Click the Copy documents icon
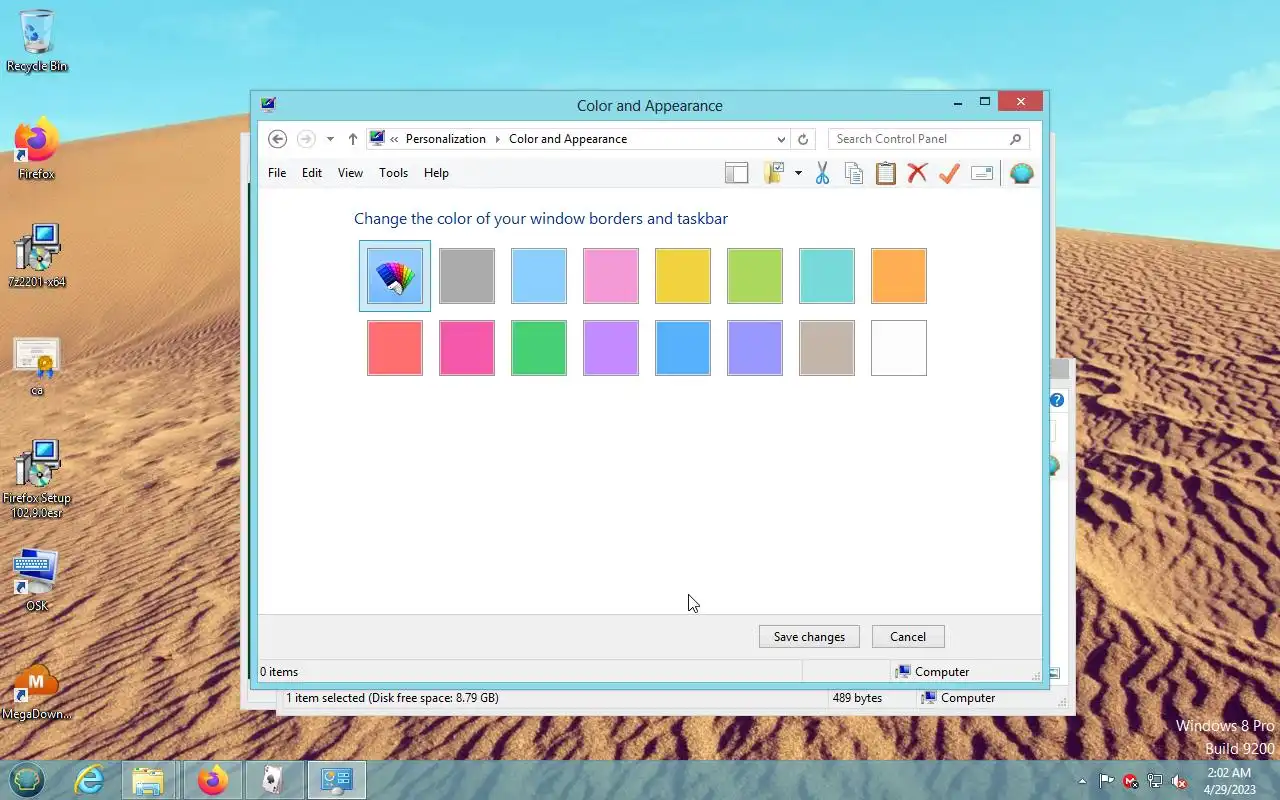This screenshot has height=800, width=1280. coord(854,173)
